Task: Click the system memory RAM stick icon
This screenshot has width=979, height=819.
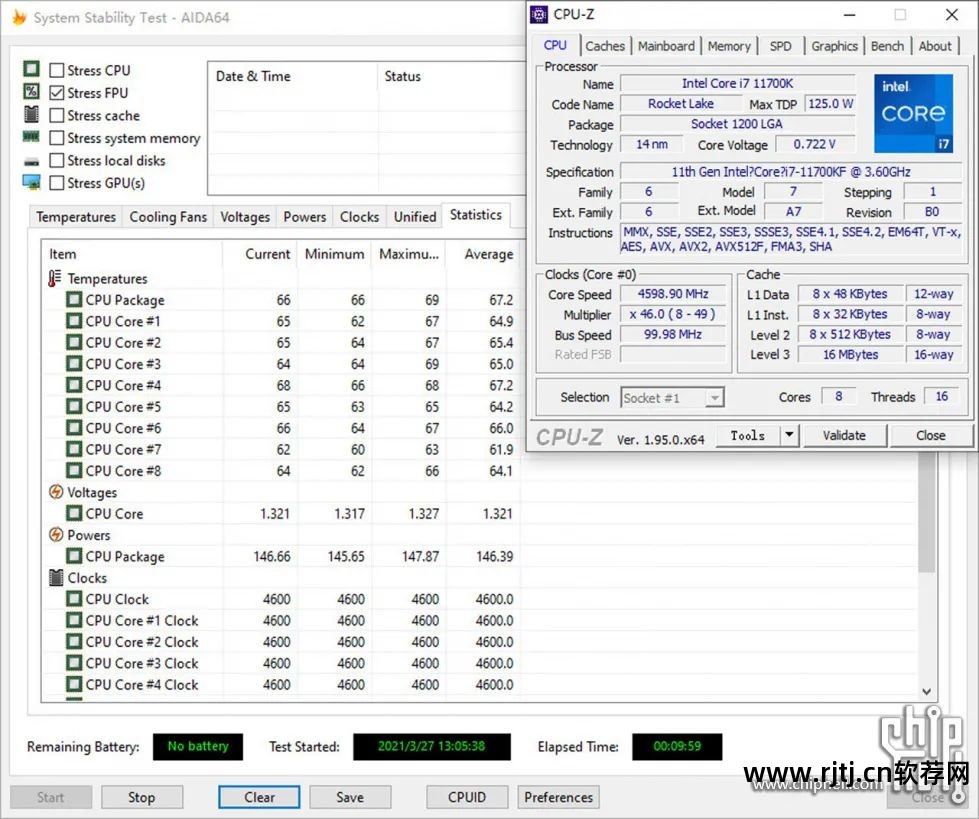Action: pyautogui.click(x=31, y=137)
